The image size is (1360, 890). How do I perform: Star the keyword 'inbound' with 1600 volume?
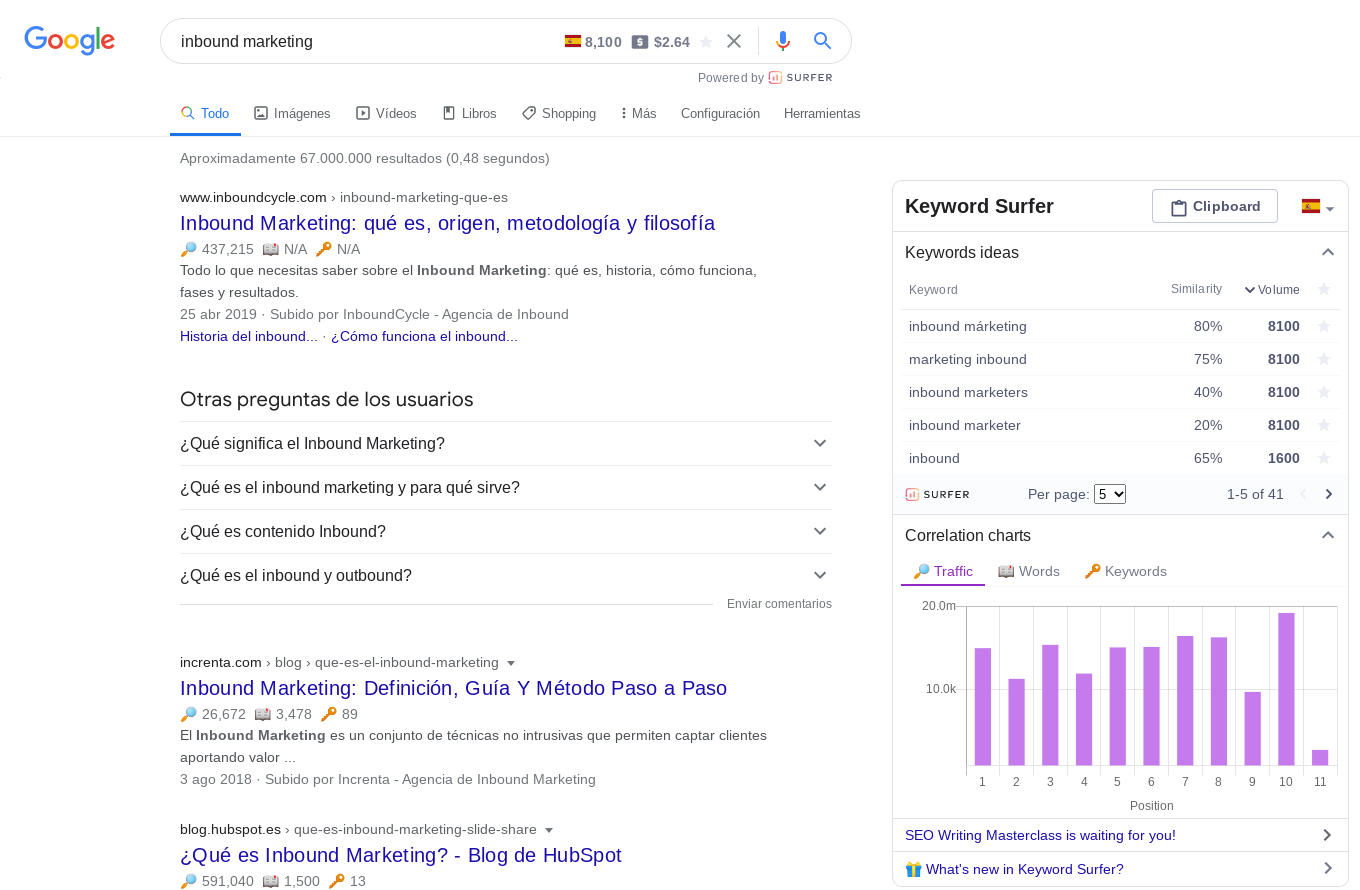click(1324, 458)
